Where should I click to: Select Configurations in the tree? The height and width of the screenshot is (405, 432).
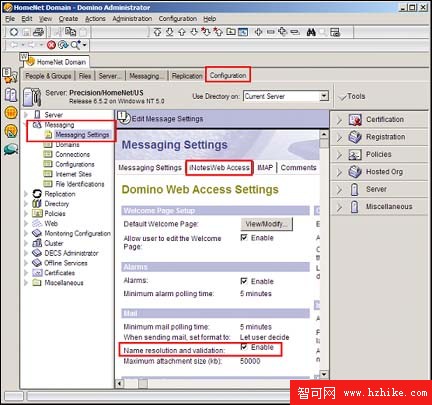(x=75, y=164)
